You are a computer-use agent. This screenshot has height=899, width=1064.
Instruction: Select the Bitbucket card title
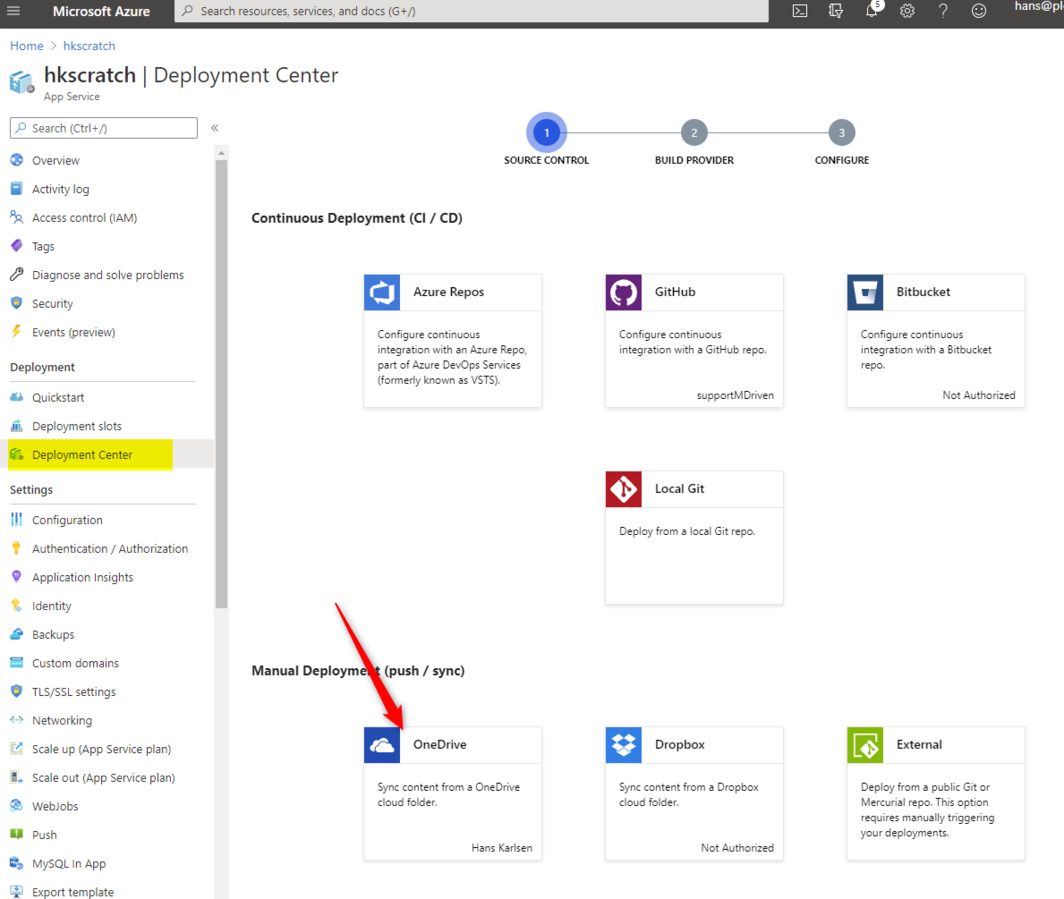coord(924,292)
